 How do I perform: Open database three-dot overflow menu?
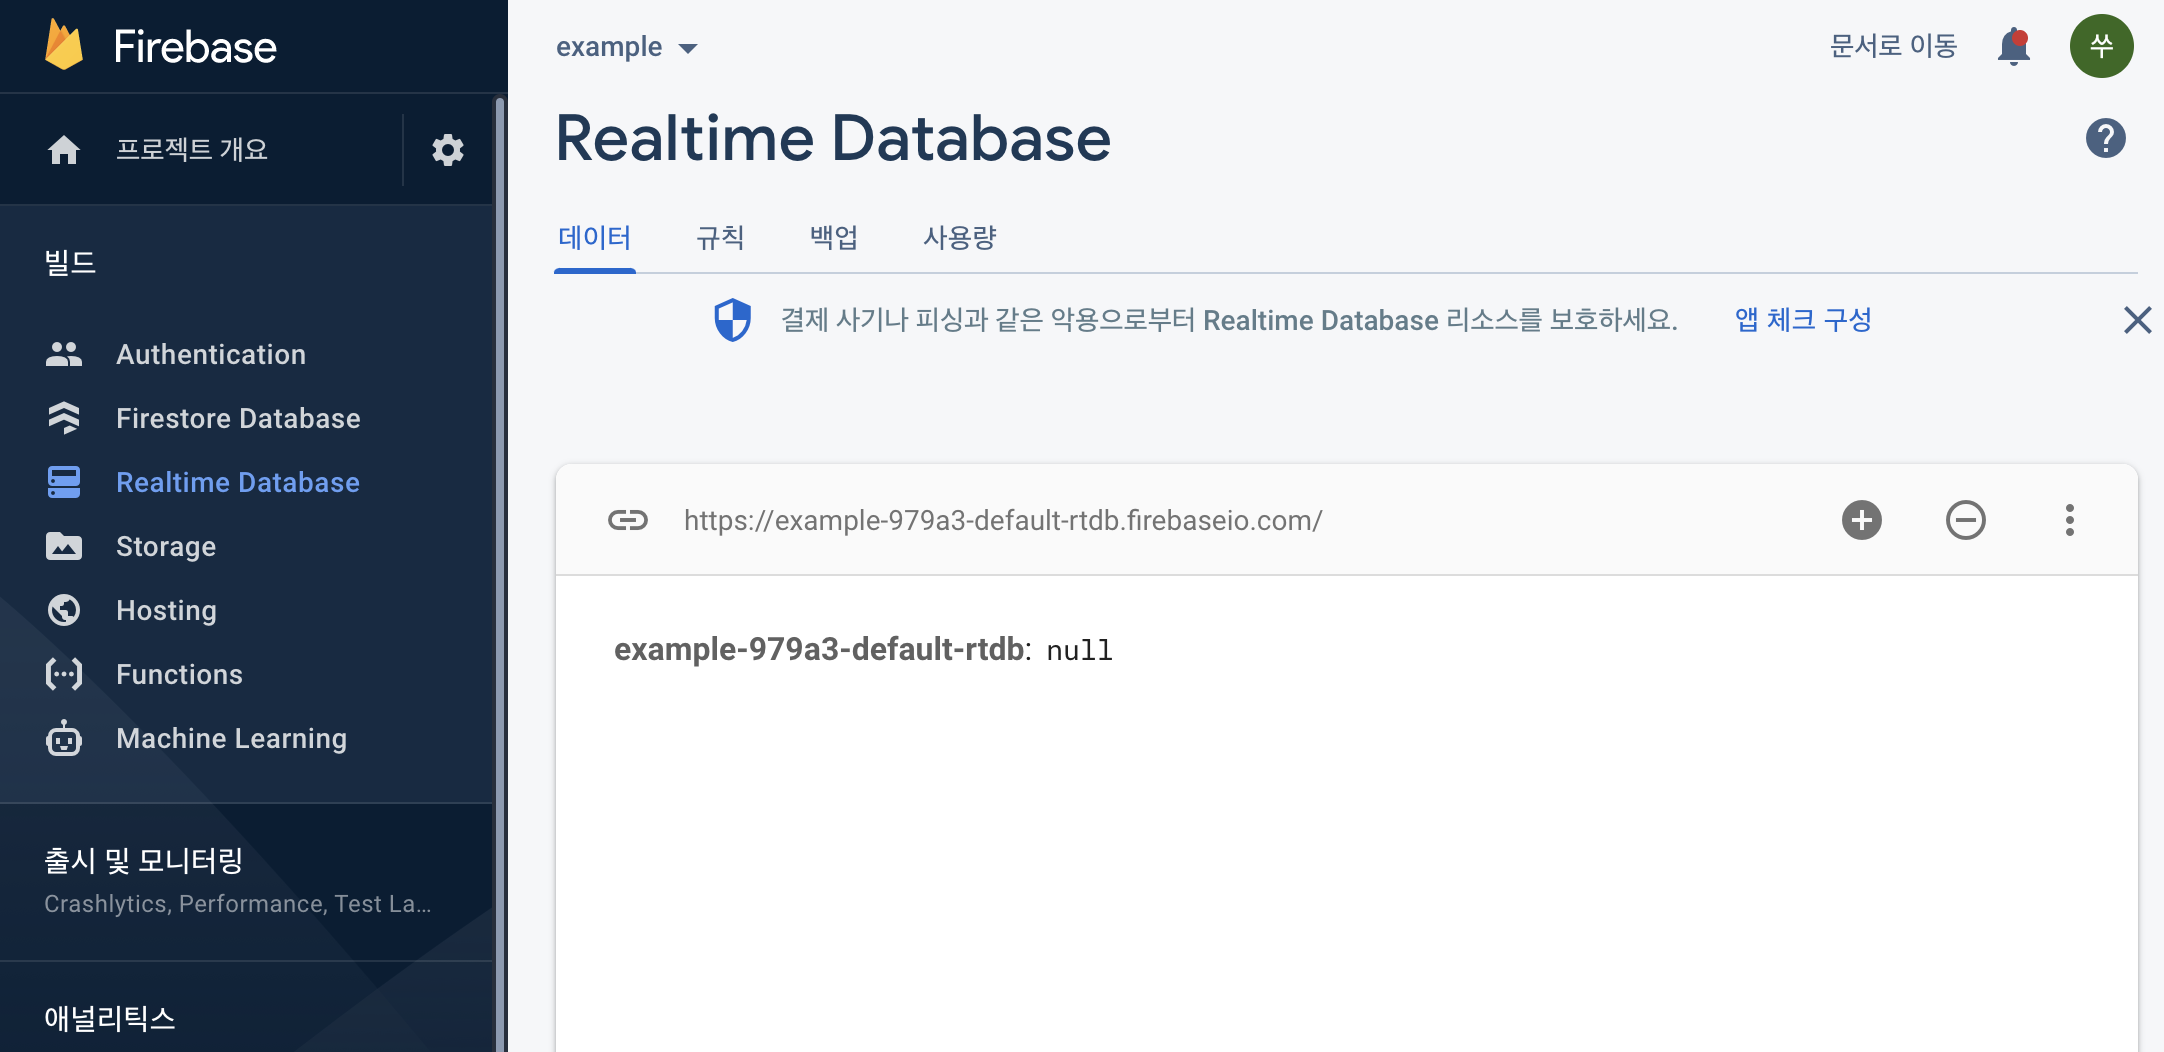(2070, 520)
